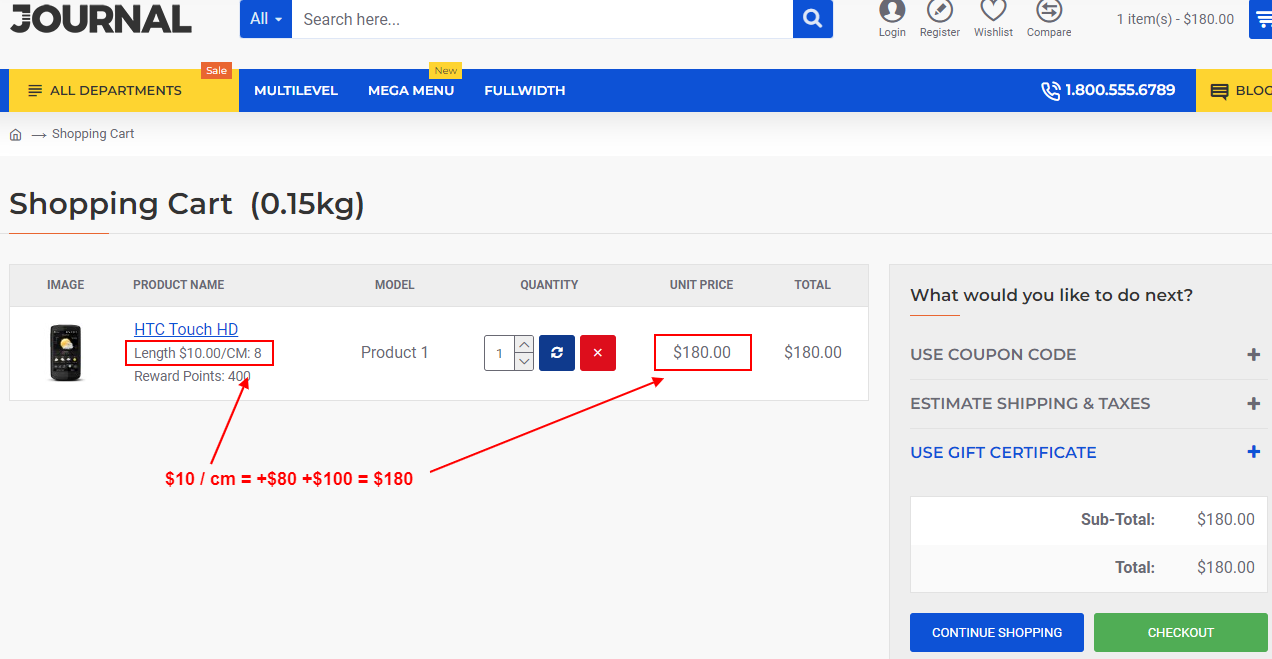
Task: Click the green Checkout button
Action: pos(1181,633)
